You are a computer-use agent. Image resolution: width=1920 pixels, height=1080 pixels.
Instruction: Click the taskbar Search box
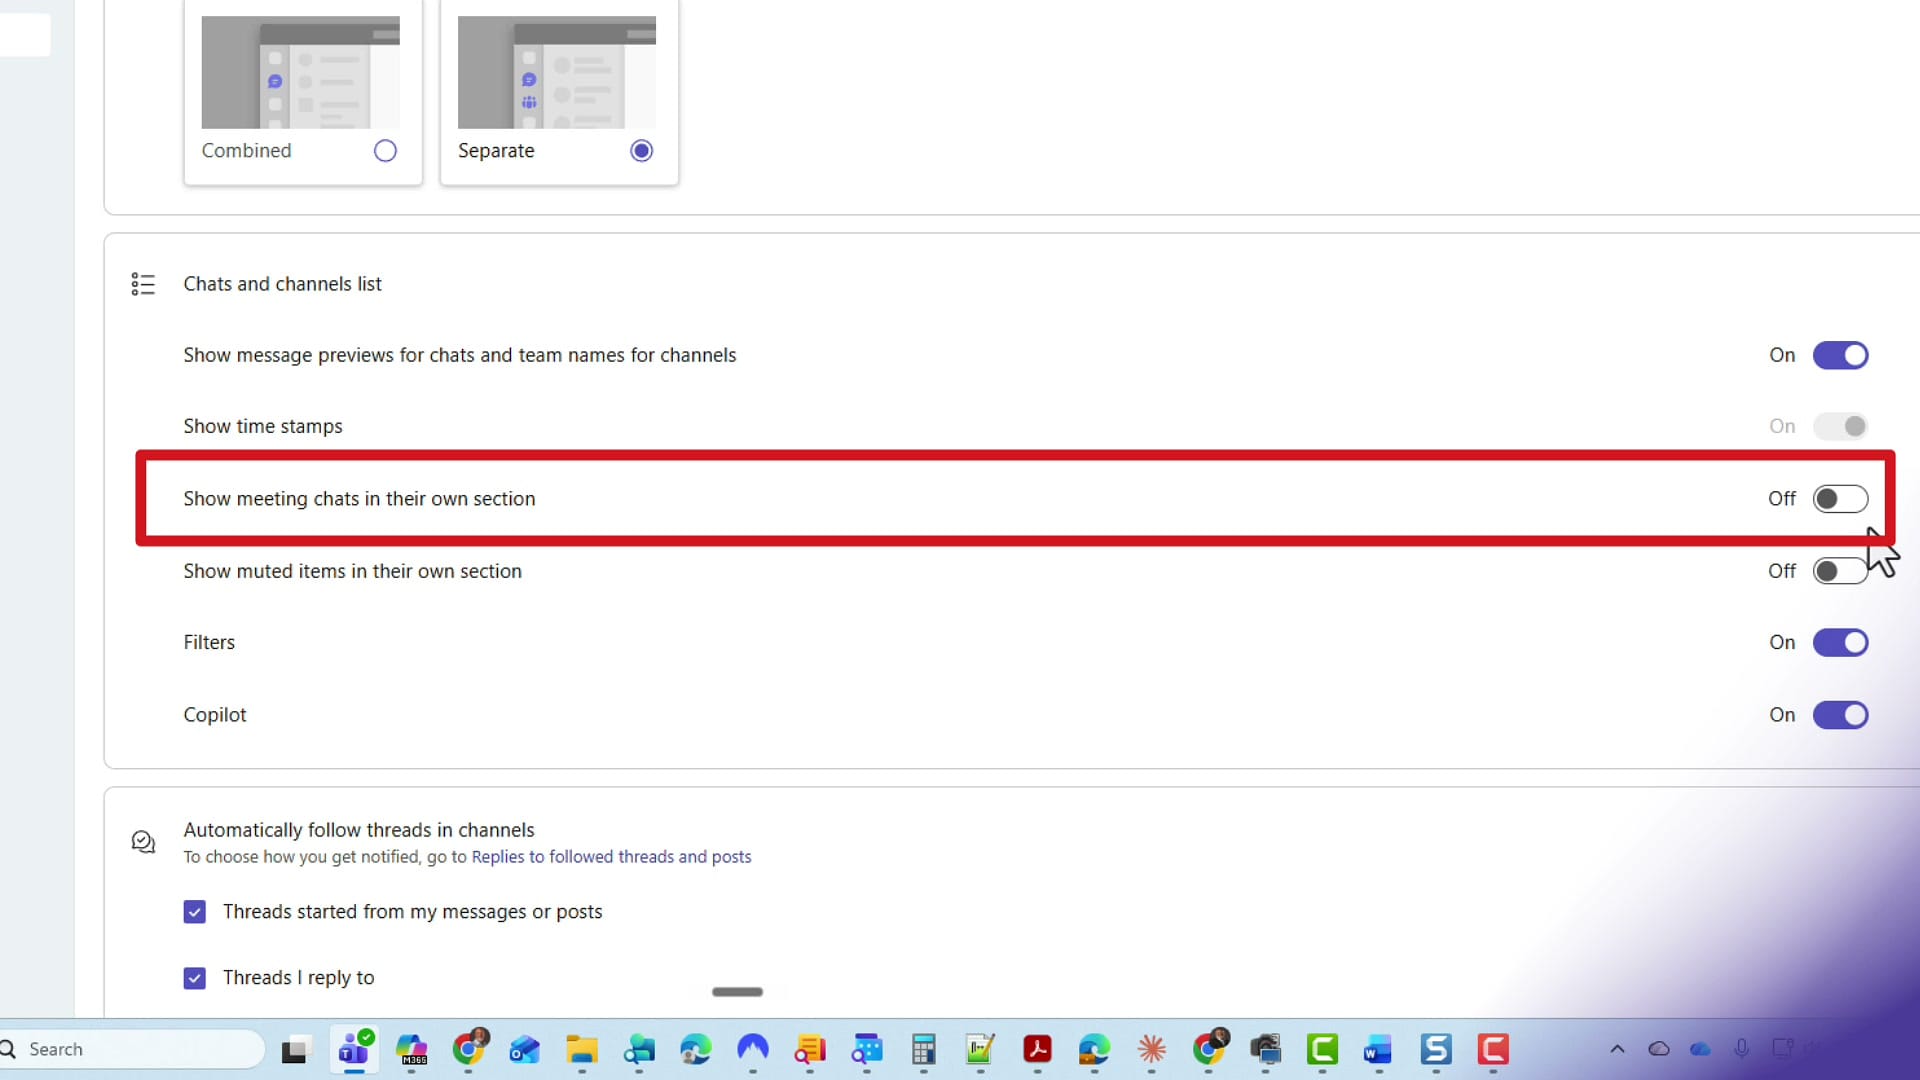point(134,1049)
